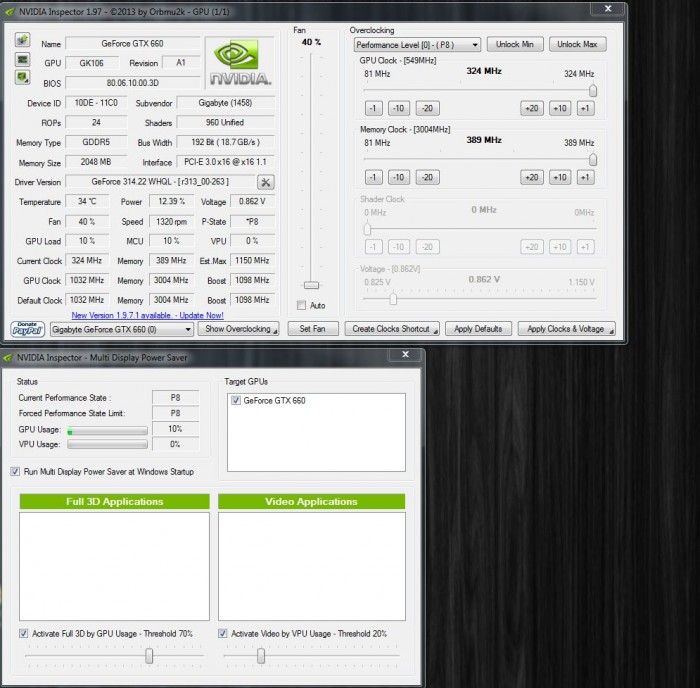The width and height of the screenshot is (700, 688).
Task: Decrease GPU Clock by 10 MHz
Action: click(x=398, y=108)
